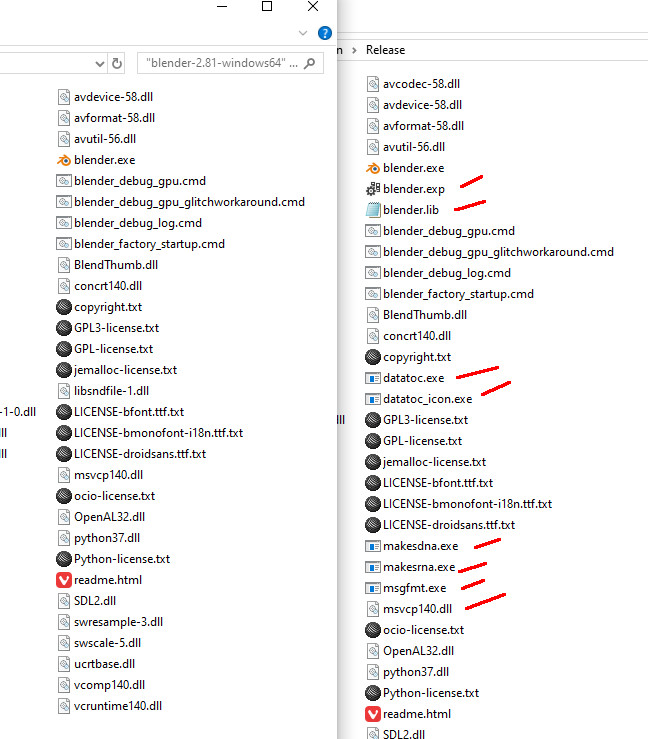This screenshot has height=739, width=648.
Task: Click the blender-2.81-windows64 search field
Action: pos(222,63)
